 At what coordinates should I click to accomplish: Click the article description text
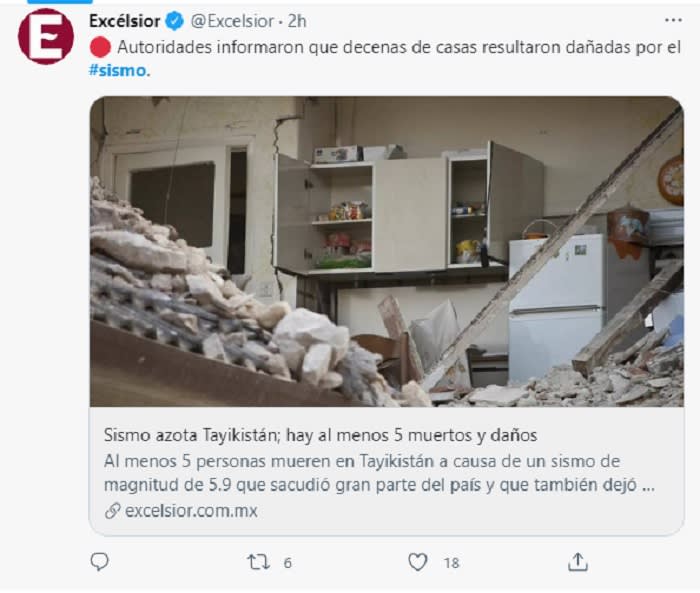[x=379, y=473]
